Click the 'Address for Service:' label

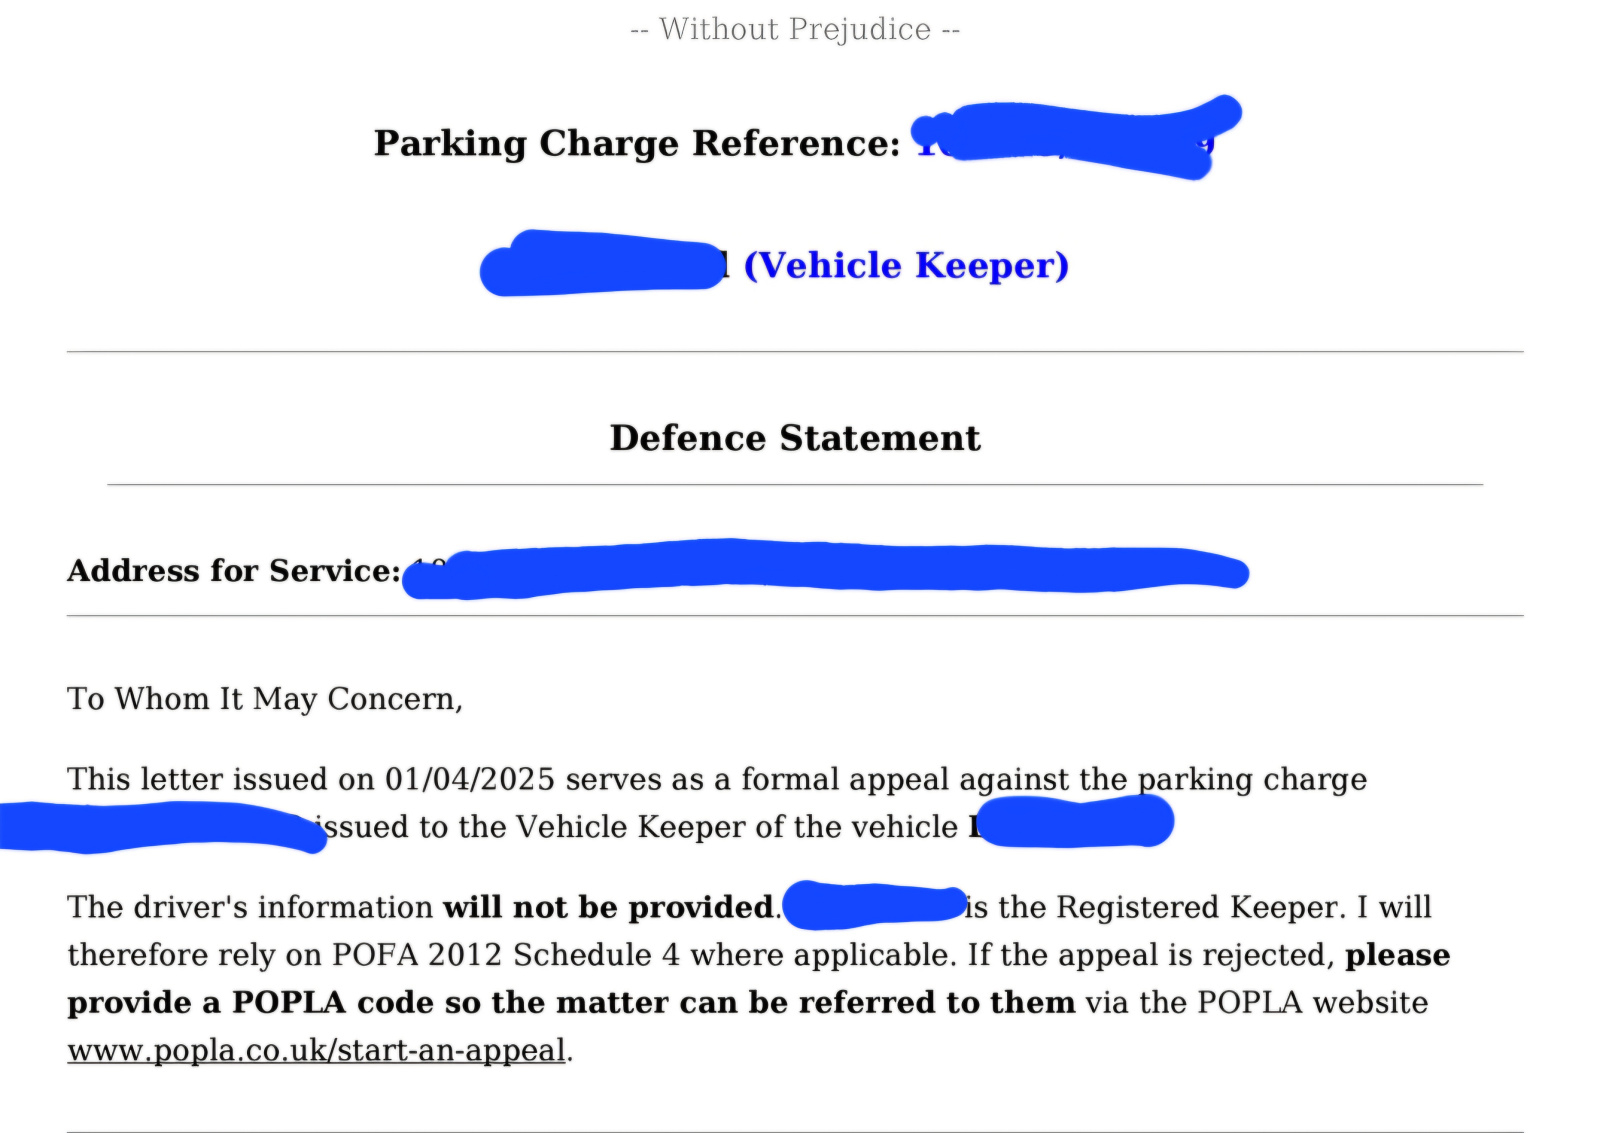click(x=234, y=571)
